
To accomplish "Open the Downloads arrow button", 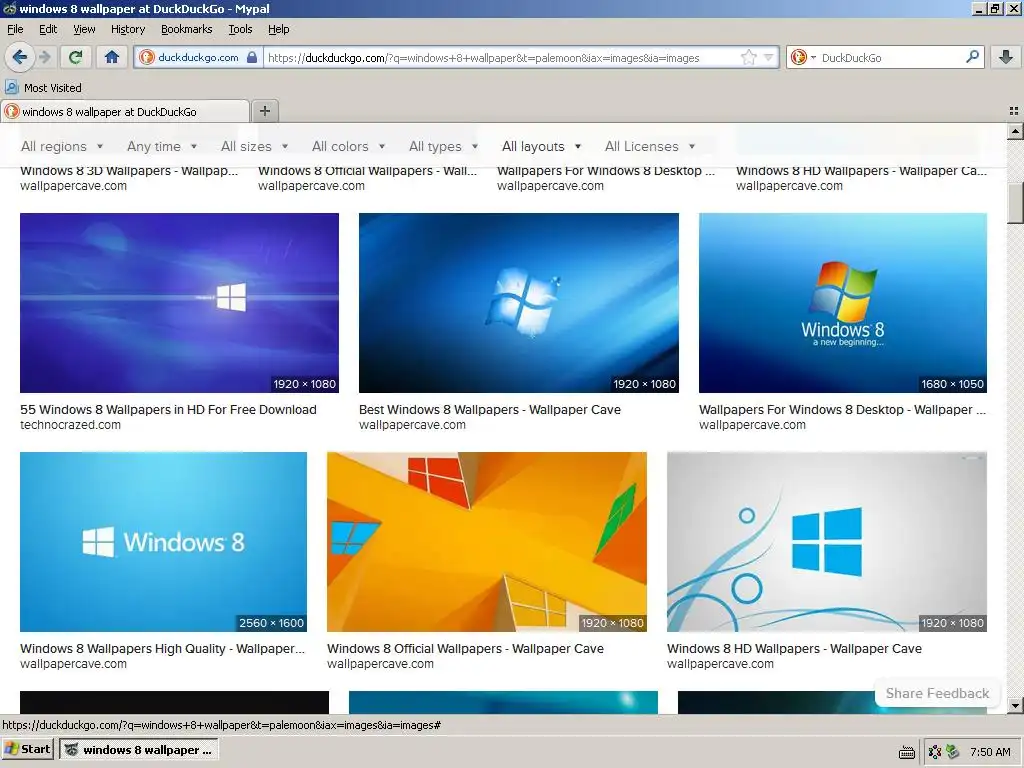I will click(1006, 57).
